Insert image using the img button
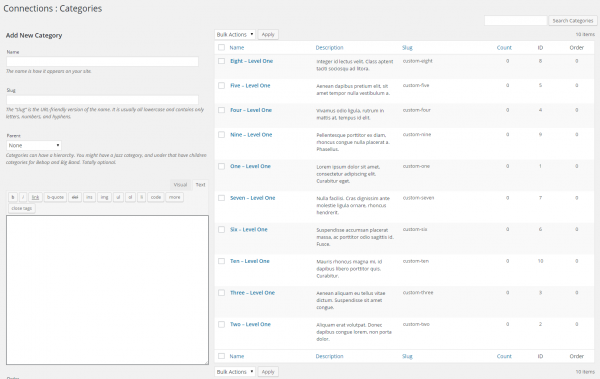 104,197
